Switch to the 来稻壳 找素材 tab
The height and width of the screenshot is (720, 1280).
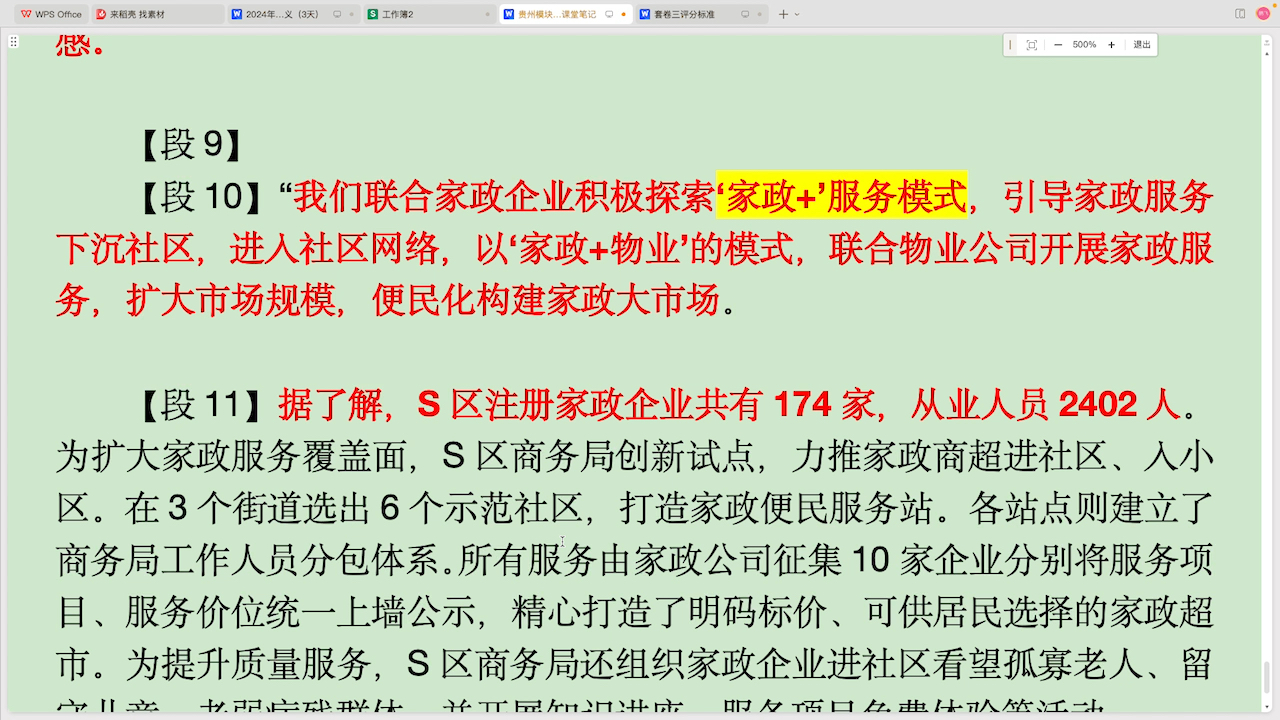(x=158, y=15)
